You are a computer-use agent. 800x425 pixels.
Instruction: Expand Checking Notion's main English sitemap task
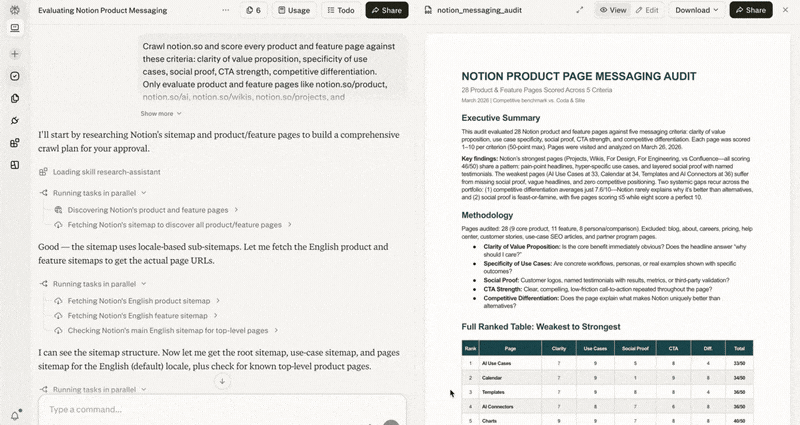pos(166,331)
